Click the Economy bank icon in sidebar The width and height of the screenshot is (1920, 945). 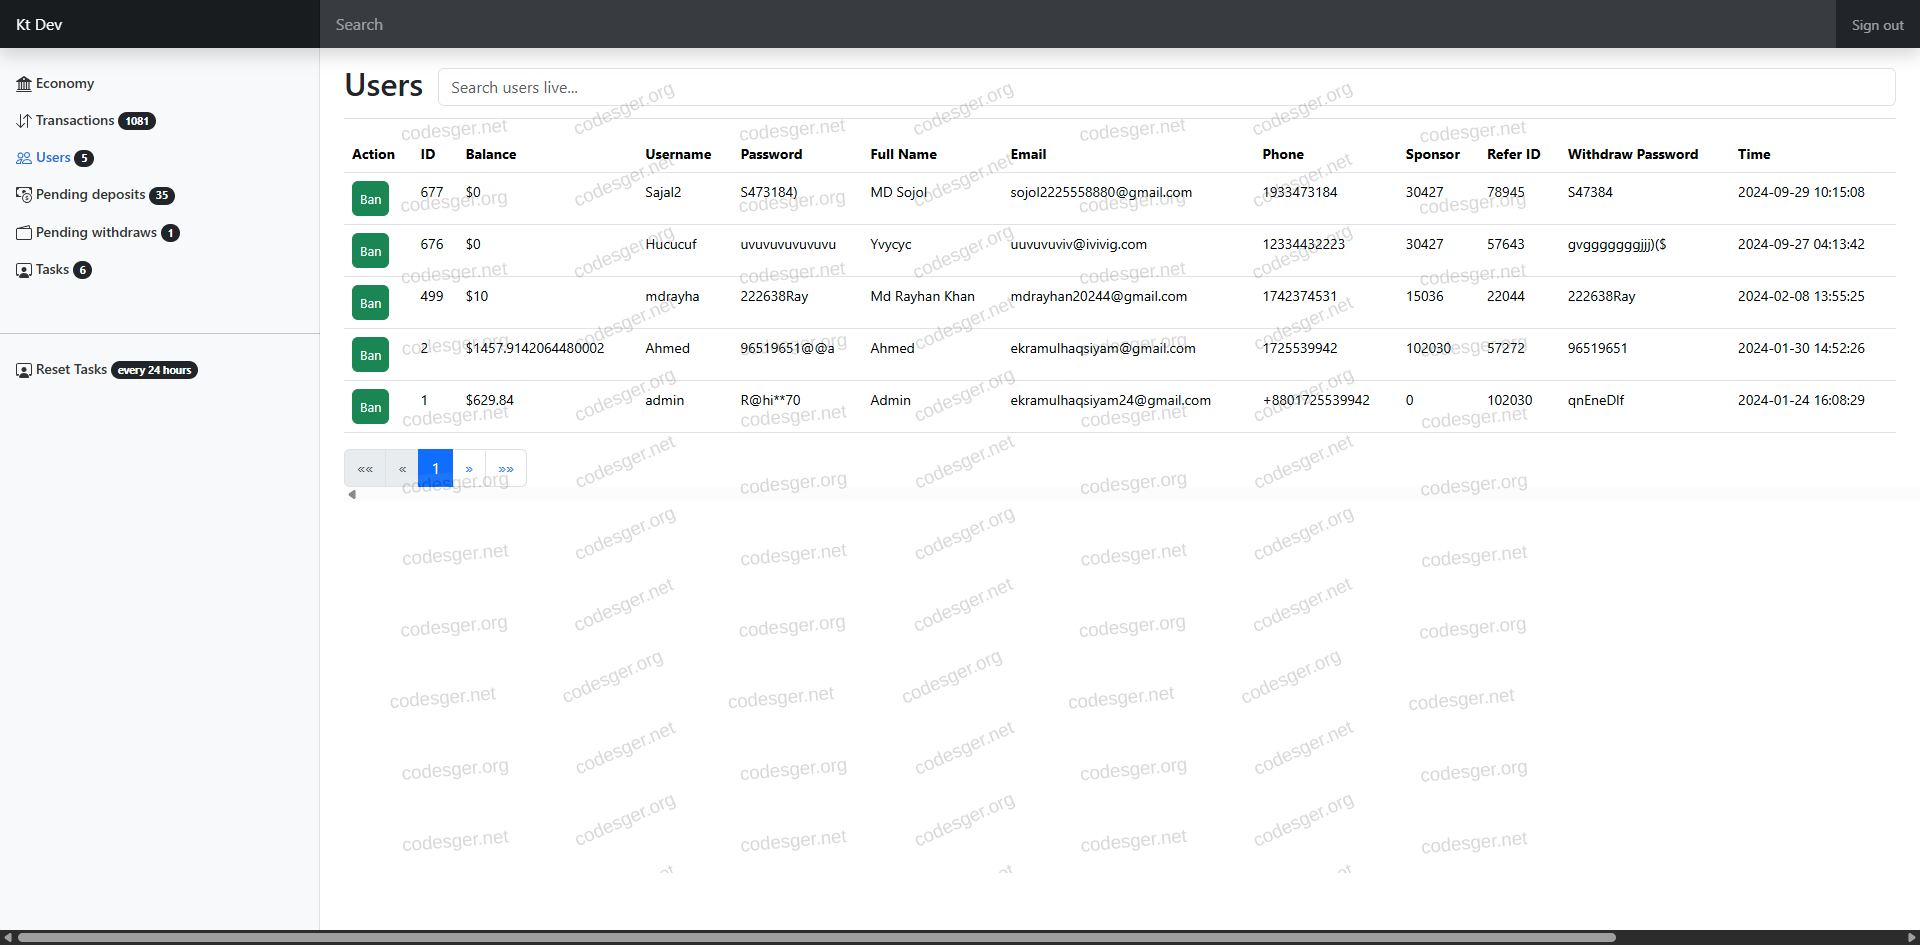pos(24,84)
